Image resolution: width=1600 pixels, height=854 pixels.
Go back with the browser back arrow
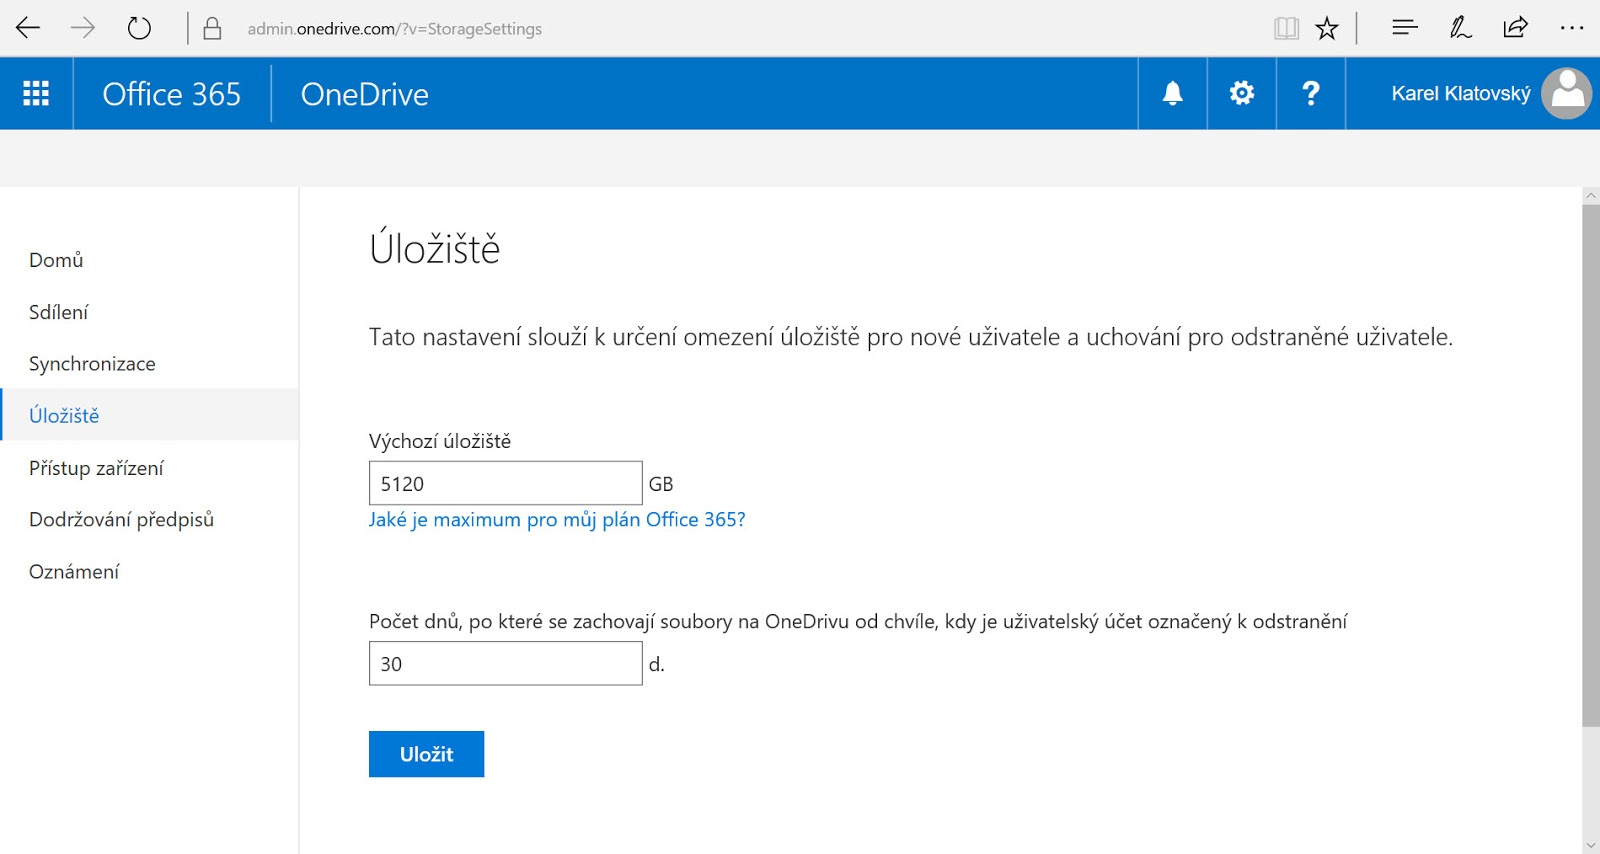point(28,28)
